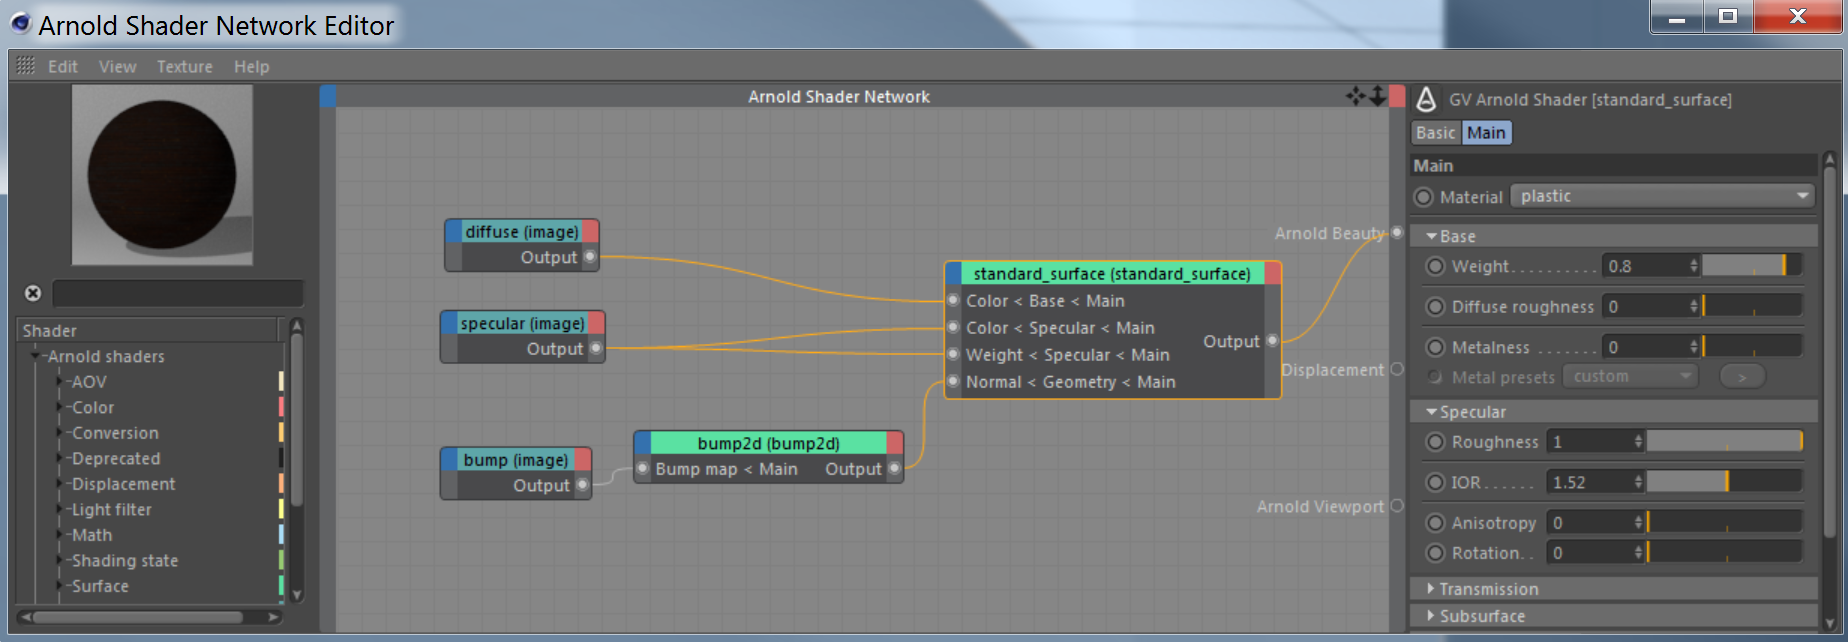This screenshot has height=642, width=1848.
Task: Click the Arnold Beauty port
Action: pos(1397,233)
